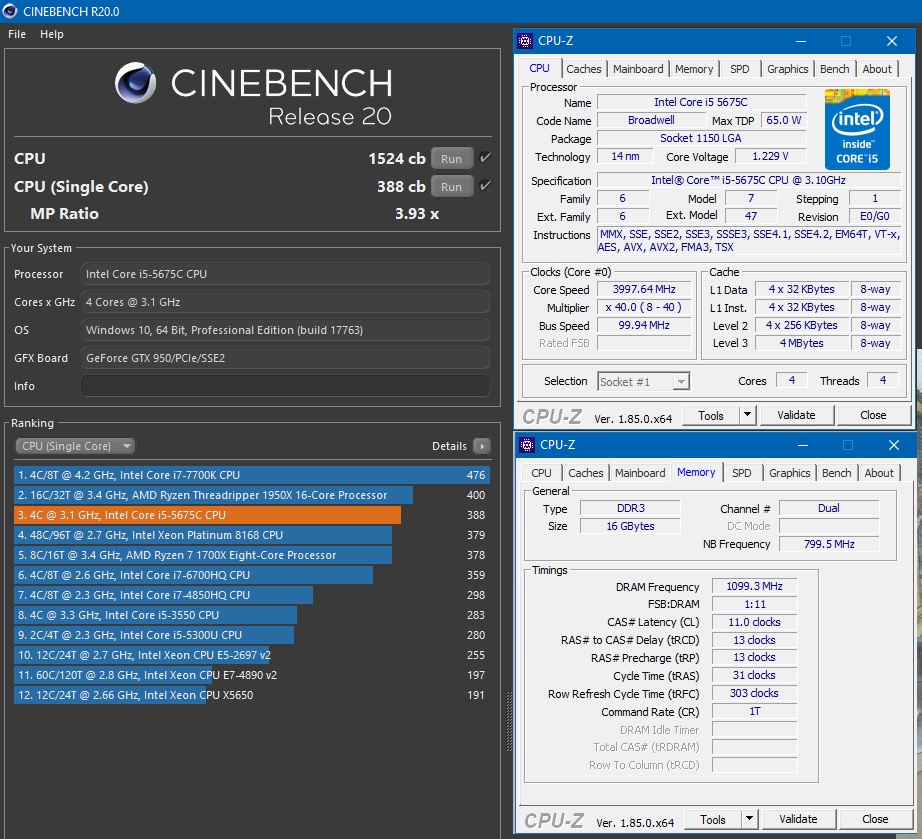Open the File menu in Cinebench
Screen dimensions: 922x839
(16, 33)
